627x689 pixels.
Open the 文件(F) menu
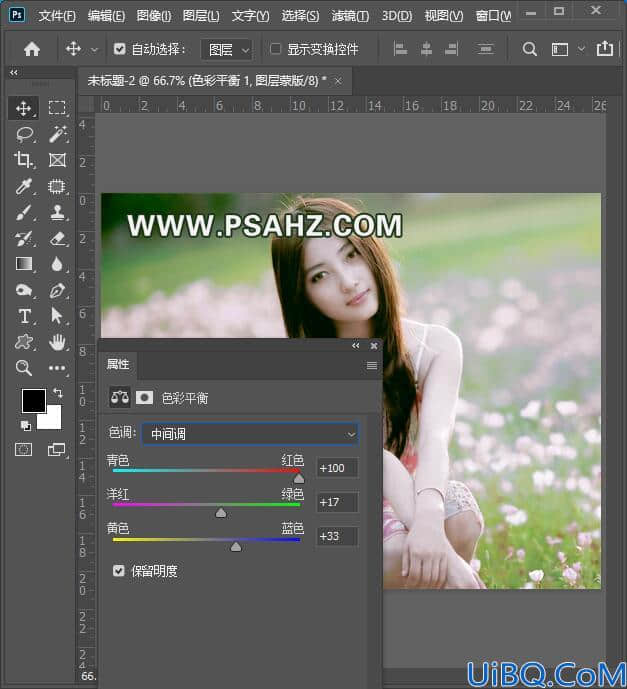[x=57, y=16]
